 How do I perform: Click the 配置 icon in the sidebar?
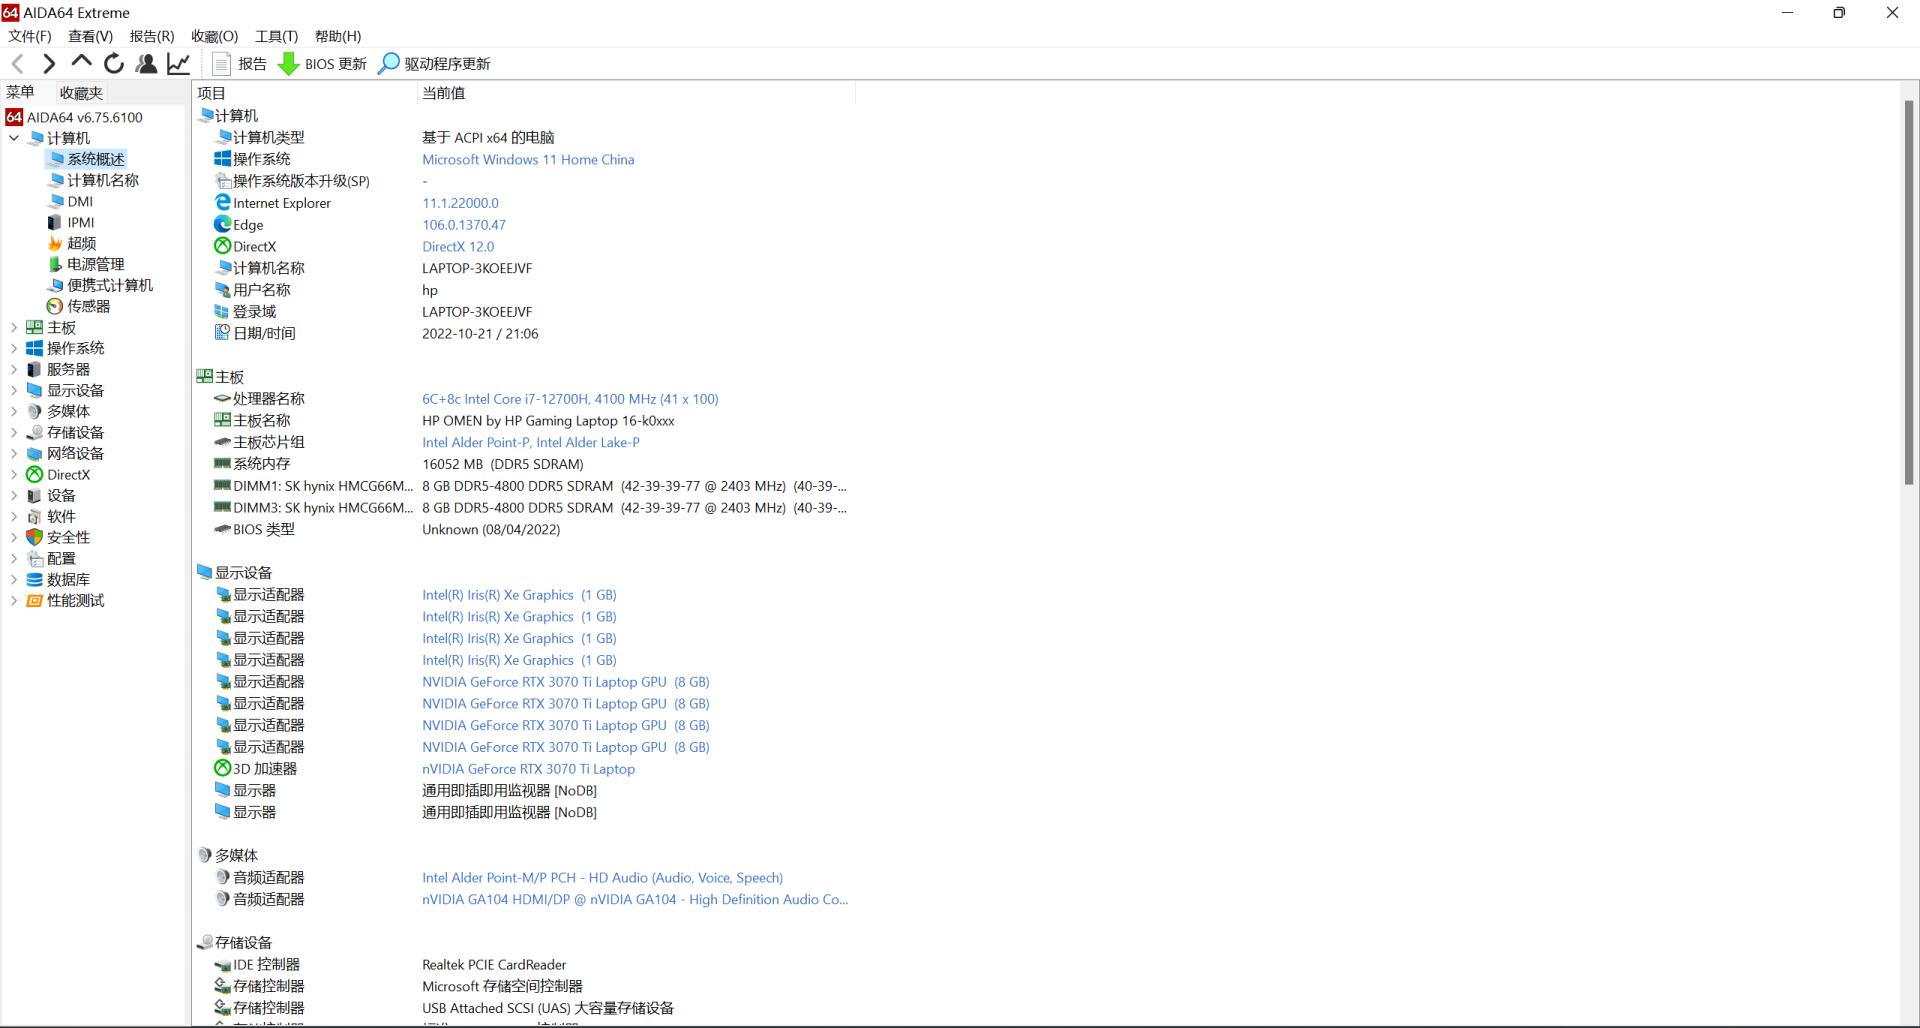pyautogui.click(x=35, y=558)
